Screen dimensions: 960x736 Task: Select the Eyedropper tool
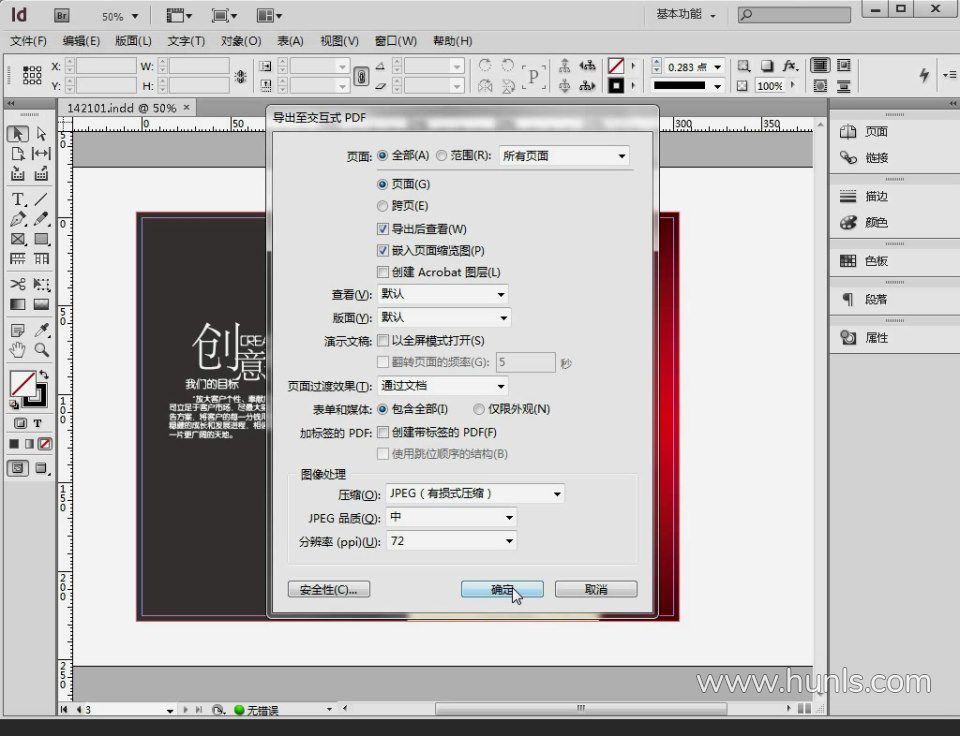[42, 330]
